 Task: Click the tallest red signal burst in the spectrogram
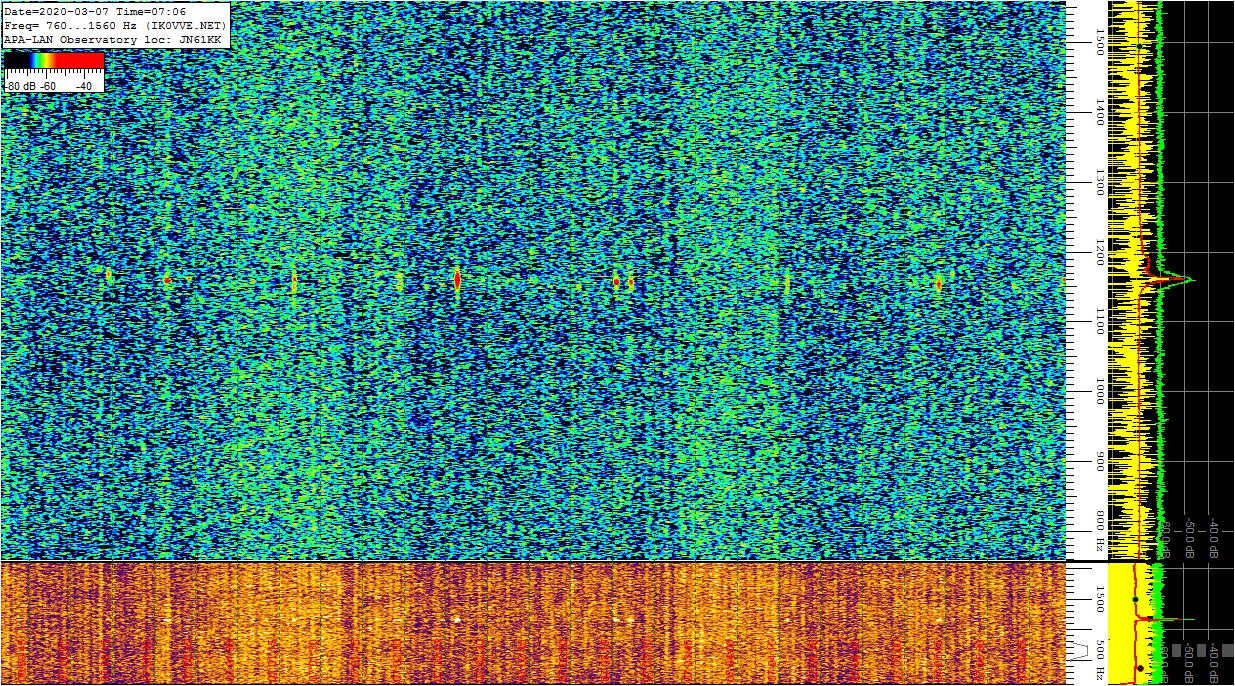(x=457, y=280)
